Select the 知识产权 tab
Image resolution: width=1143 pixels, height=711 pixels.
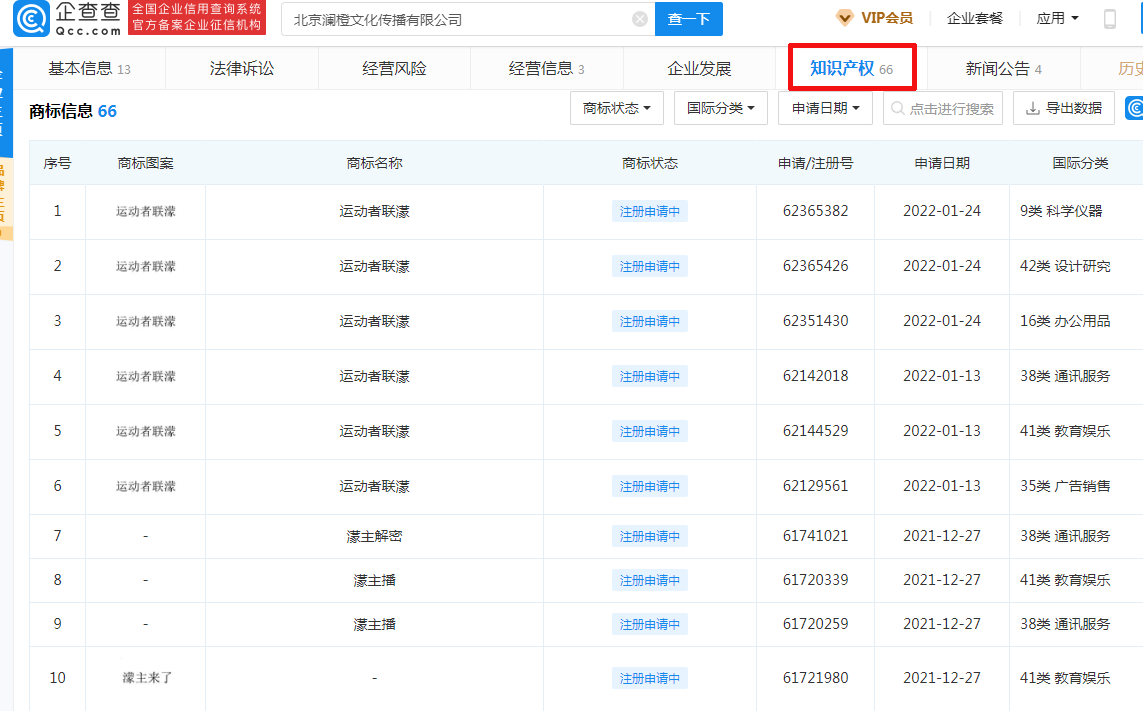pyautogui.click(x=851, y=69)
